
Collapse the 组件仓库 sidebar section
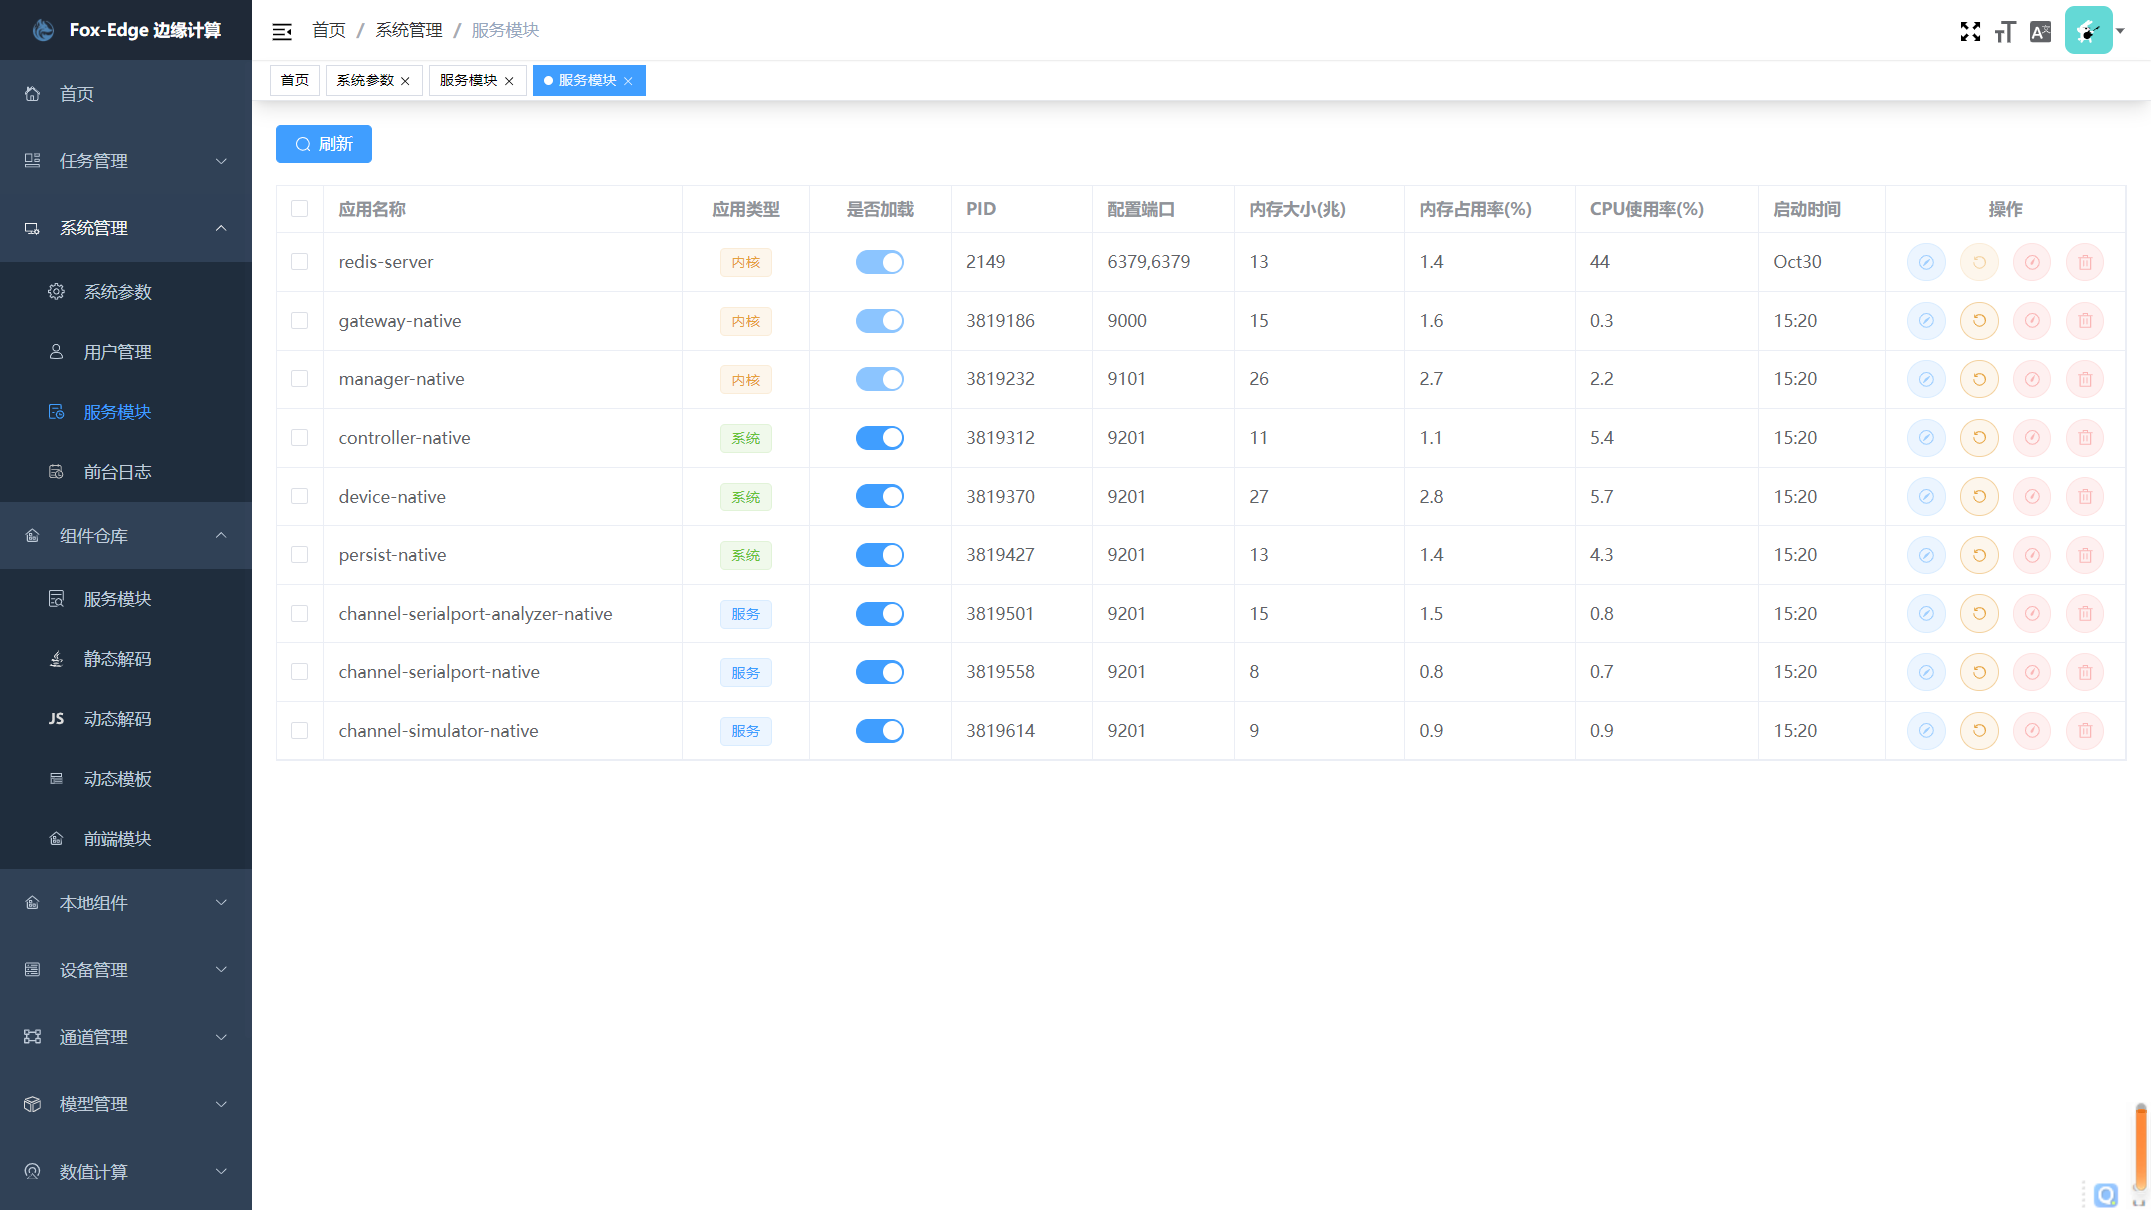(x=126, y=536)
